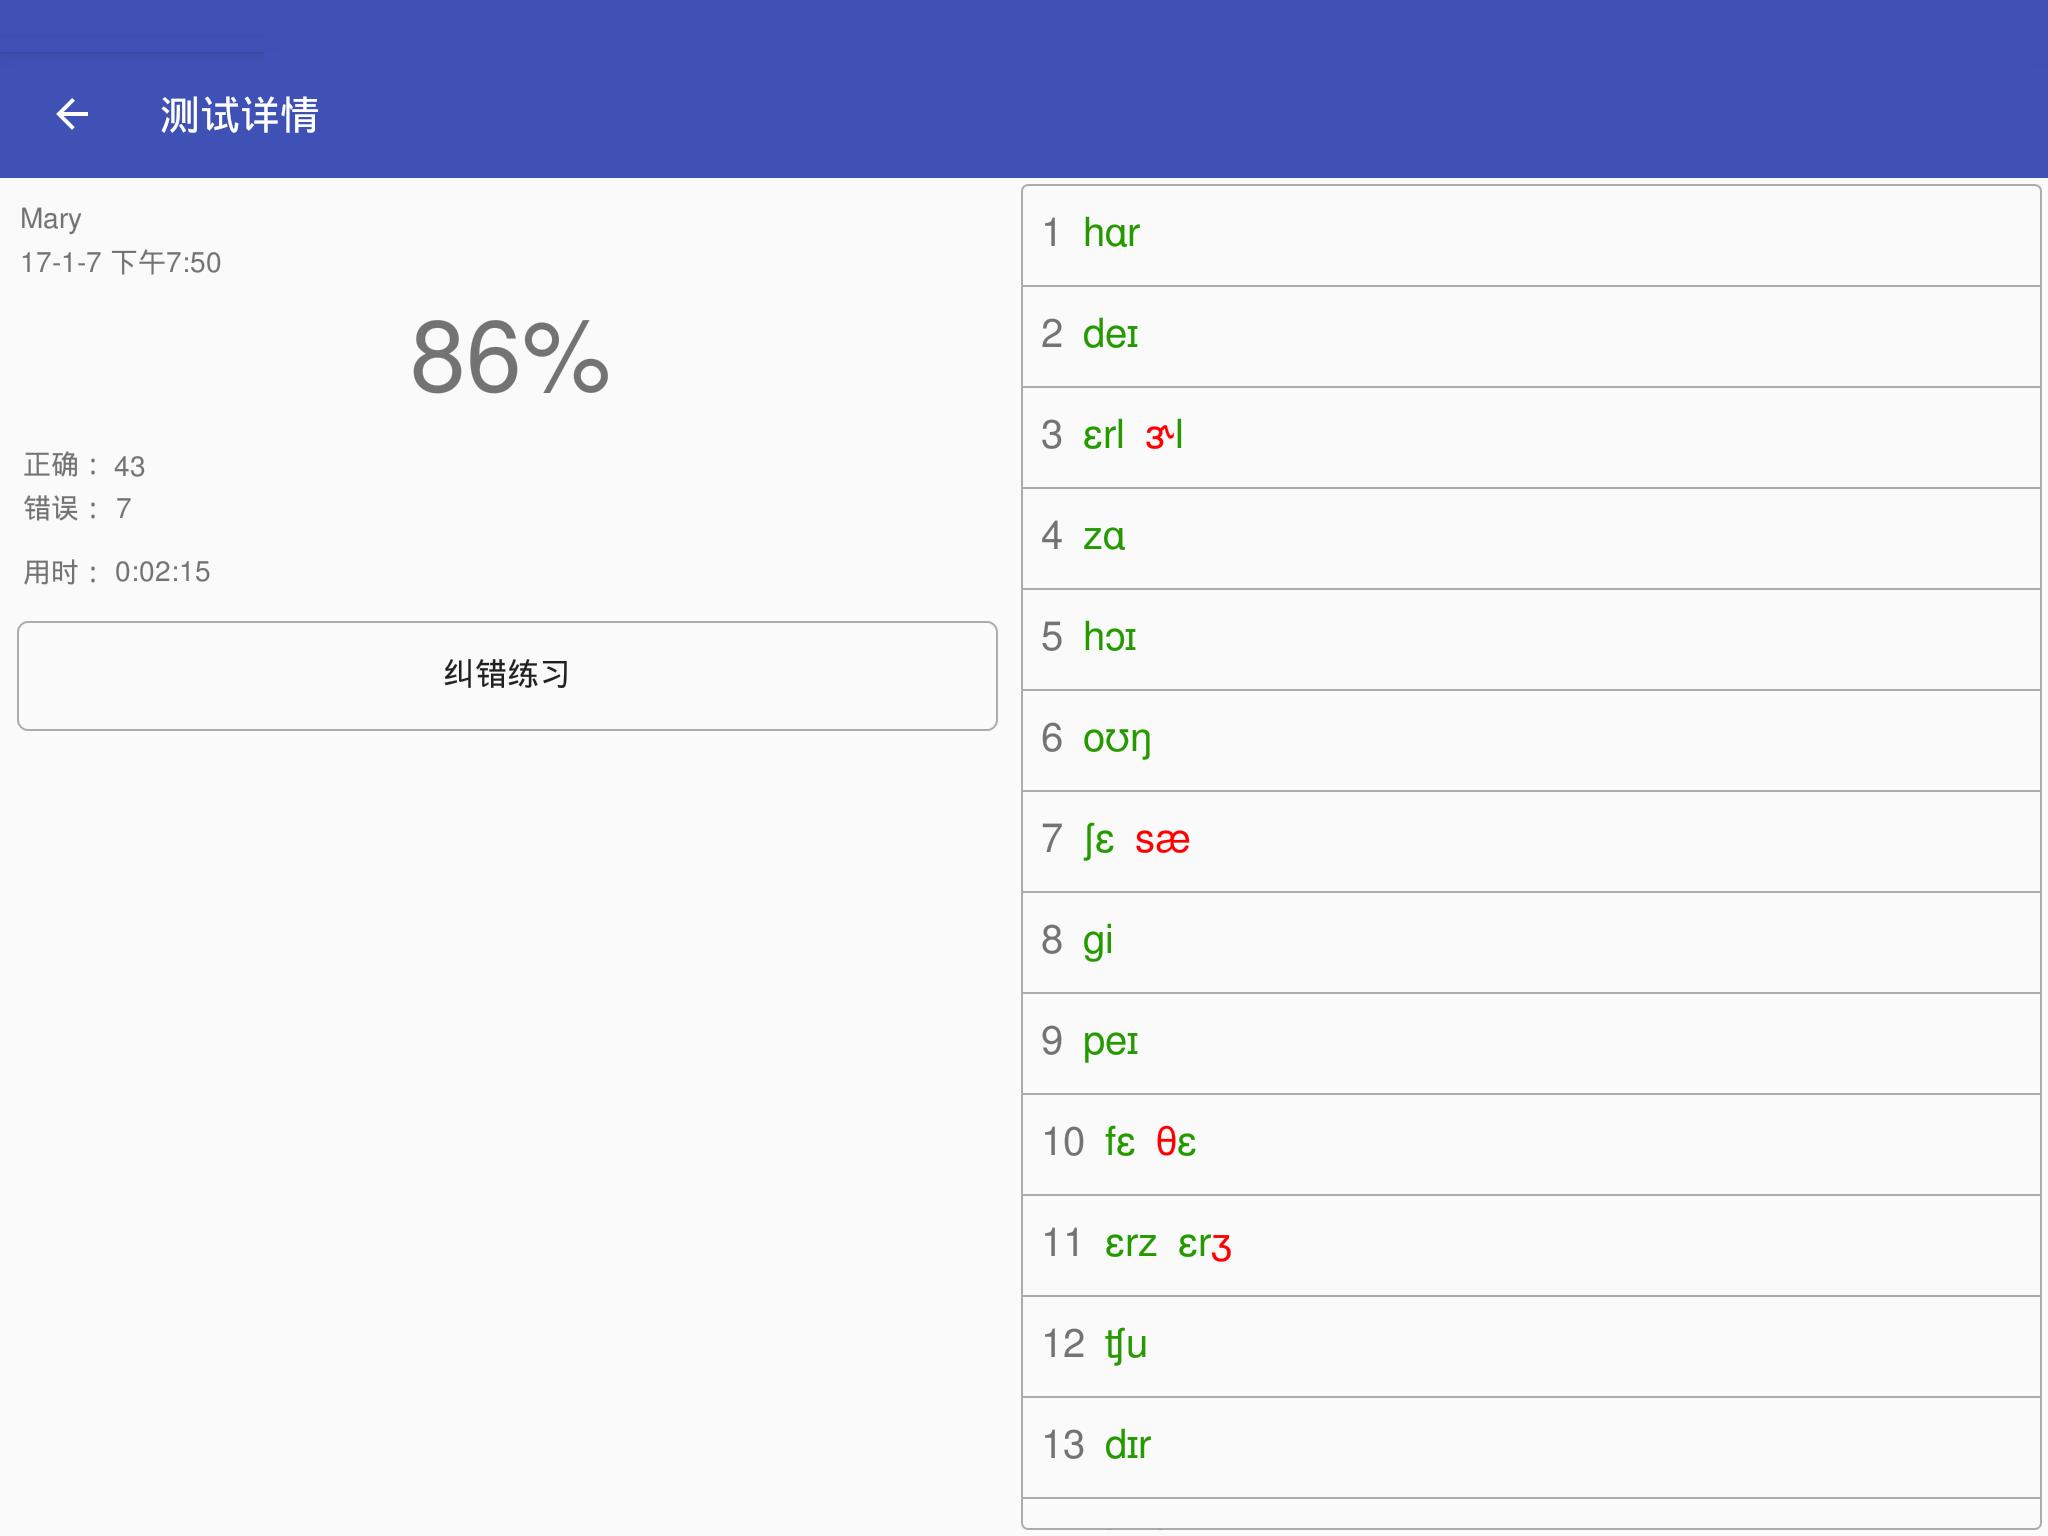Click the red wrong answer ɝl in row 3
2048x1536 pixels.
[x=1164, y=435]
